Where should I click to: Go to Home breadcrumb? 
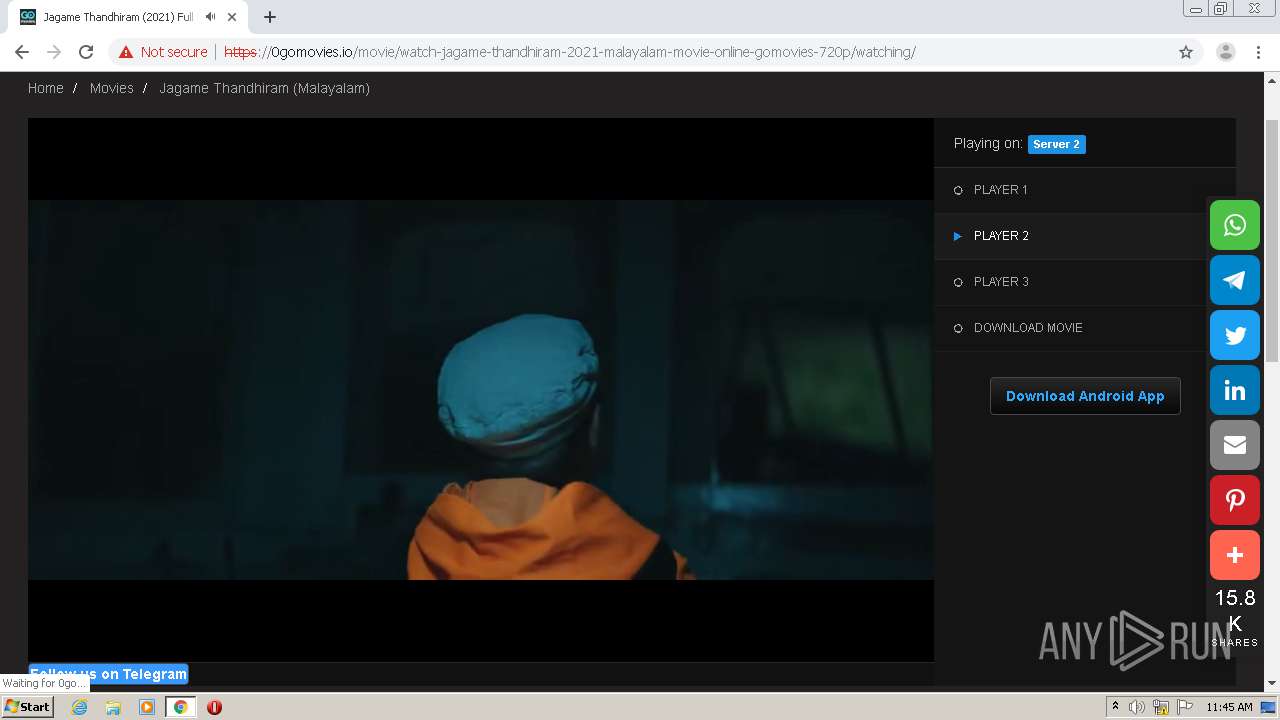[46, 88]
